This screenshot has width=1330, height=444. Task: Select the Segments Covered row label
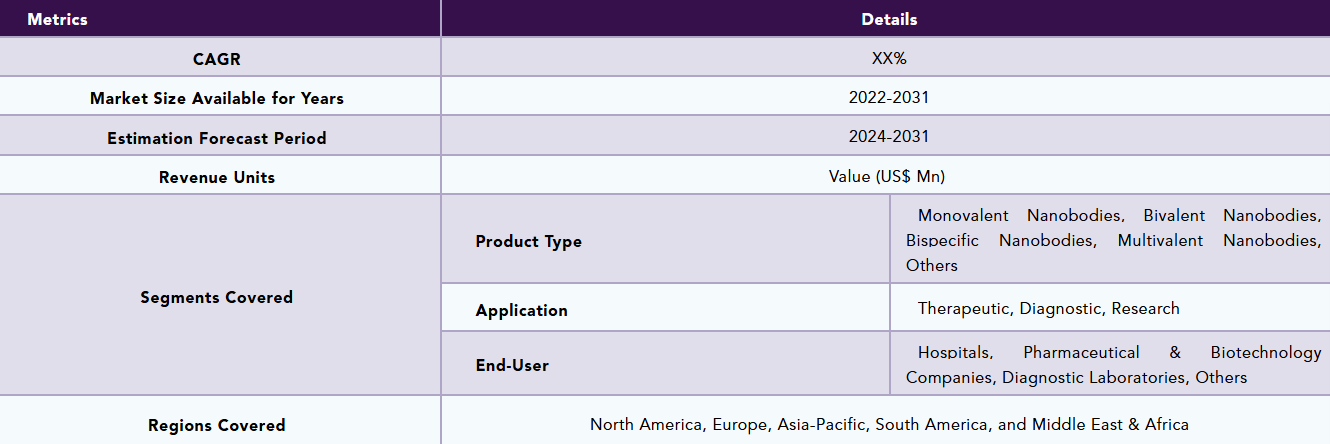(217, 297)
